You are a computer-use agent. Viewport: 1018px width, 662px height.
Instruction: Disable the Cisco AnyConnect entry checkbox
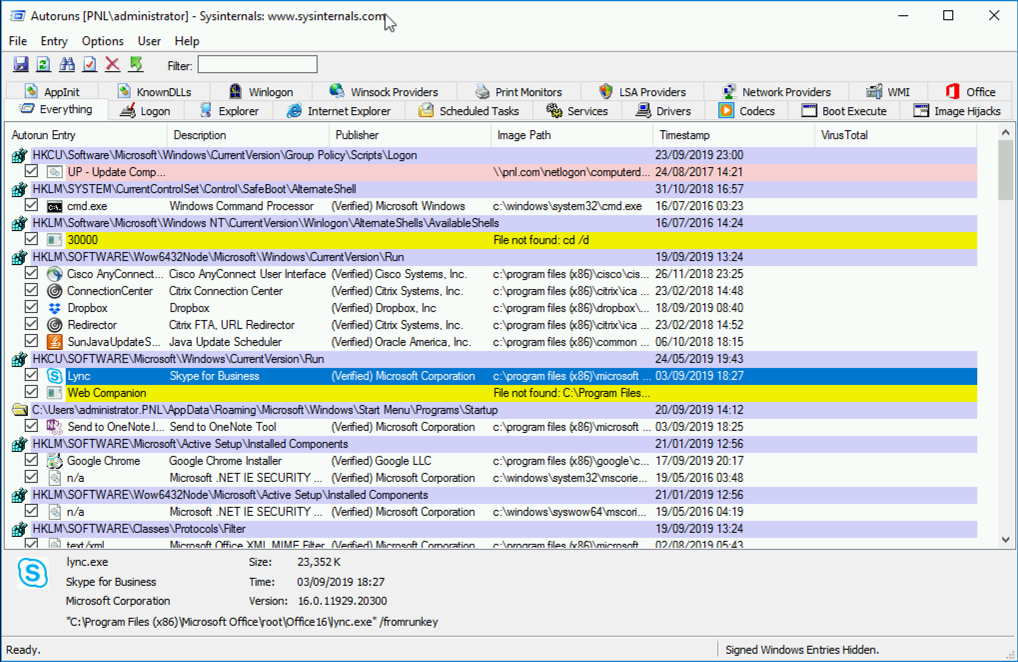click(31, 273)
